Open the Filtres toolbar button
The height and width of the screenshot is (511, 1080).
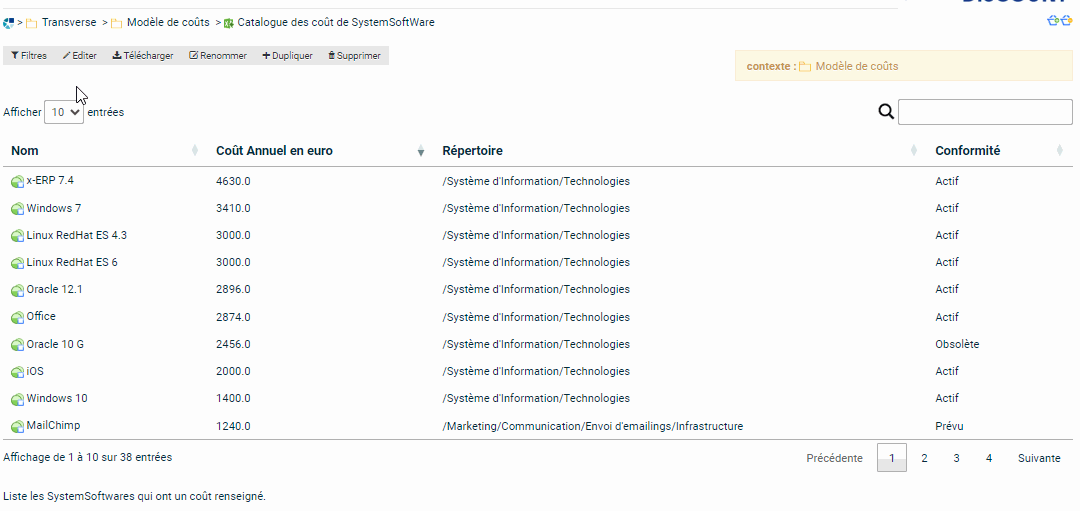(x=29, y=56)
